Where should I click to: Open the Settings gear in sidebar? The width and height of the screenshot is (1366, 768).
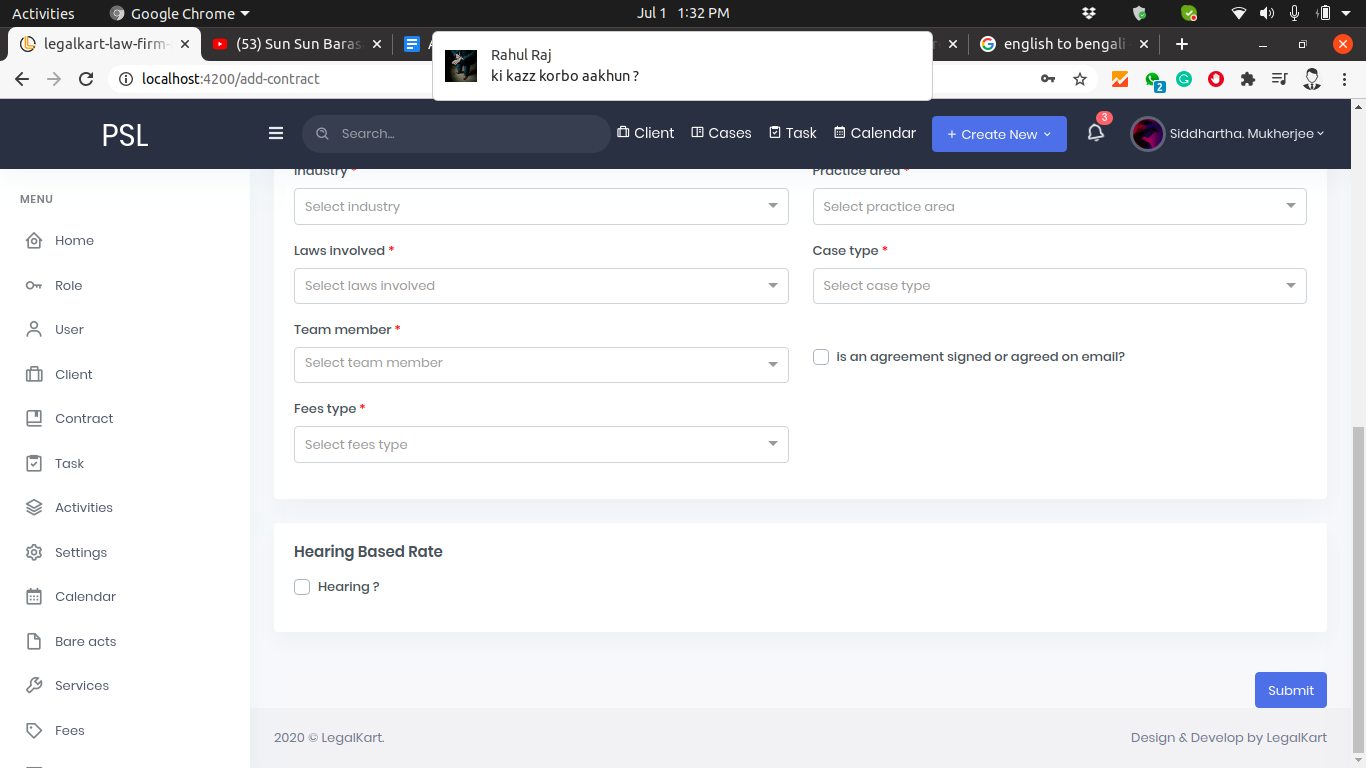pos(34,552)
